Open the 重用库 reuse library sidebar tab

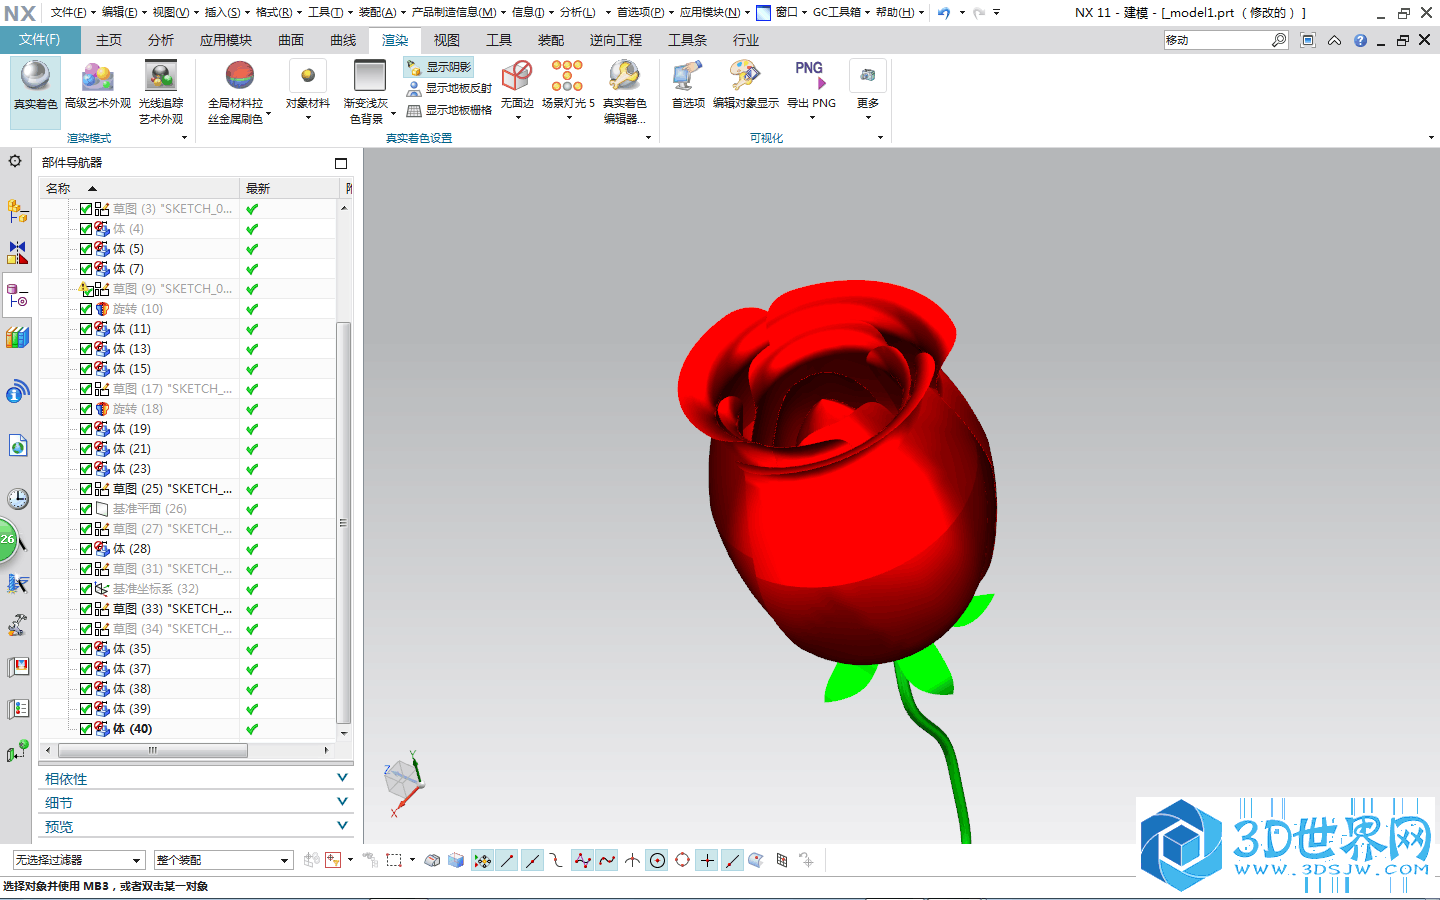pos(17,337)
